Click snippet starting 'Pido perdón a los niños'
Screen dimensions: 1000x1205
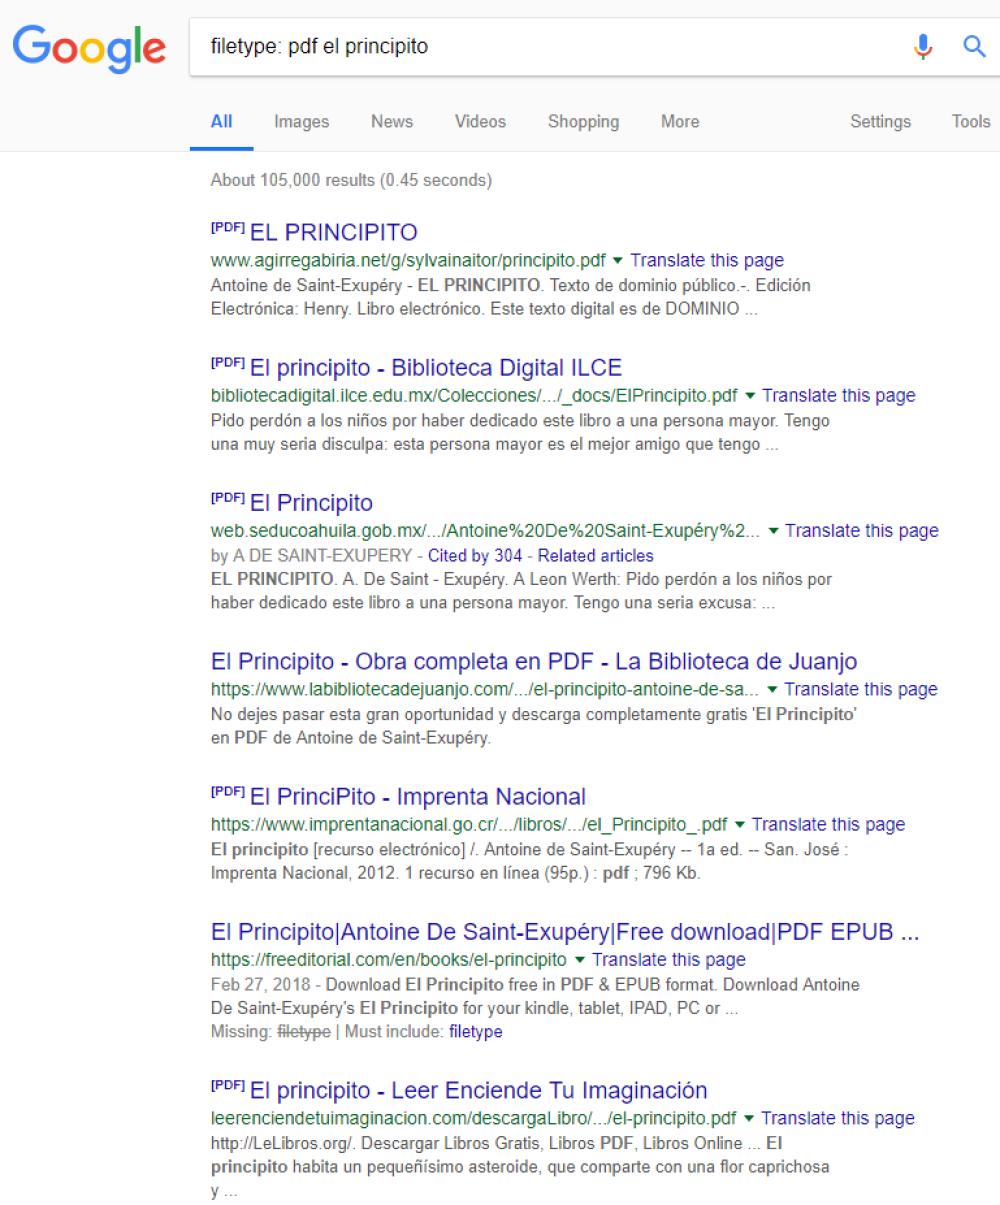tap(520, 433)
